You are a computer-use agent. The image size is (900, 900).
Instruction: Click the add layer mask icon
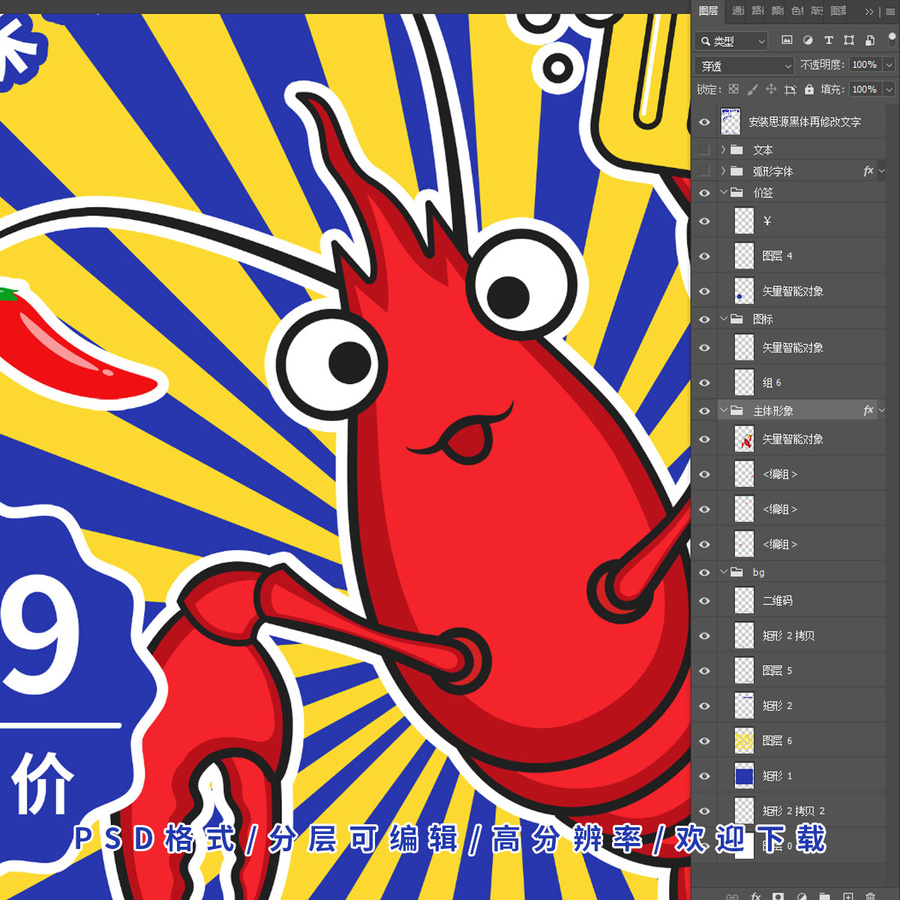[x=777, y=895]
